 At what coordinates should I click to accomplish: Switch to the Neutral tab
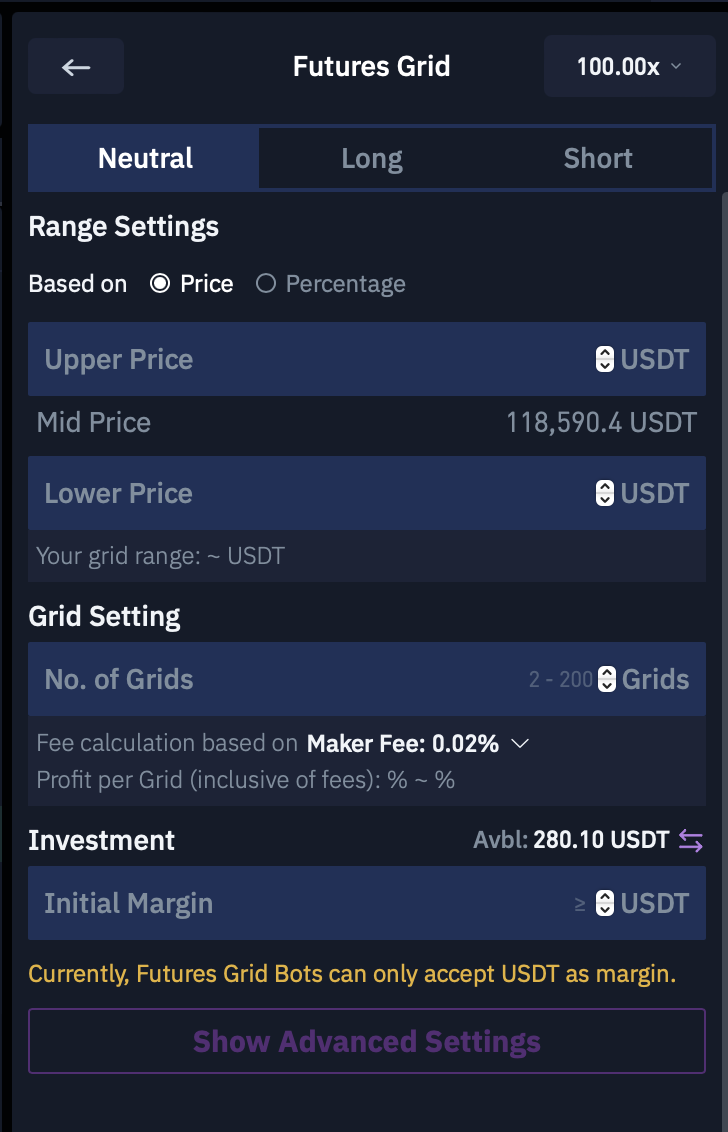click(145, 158)
